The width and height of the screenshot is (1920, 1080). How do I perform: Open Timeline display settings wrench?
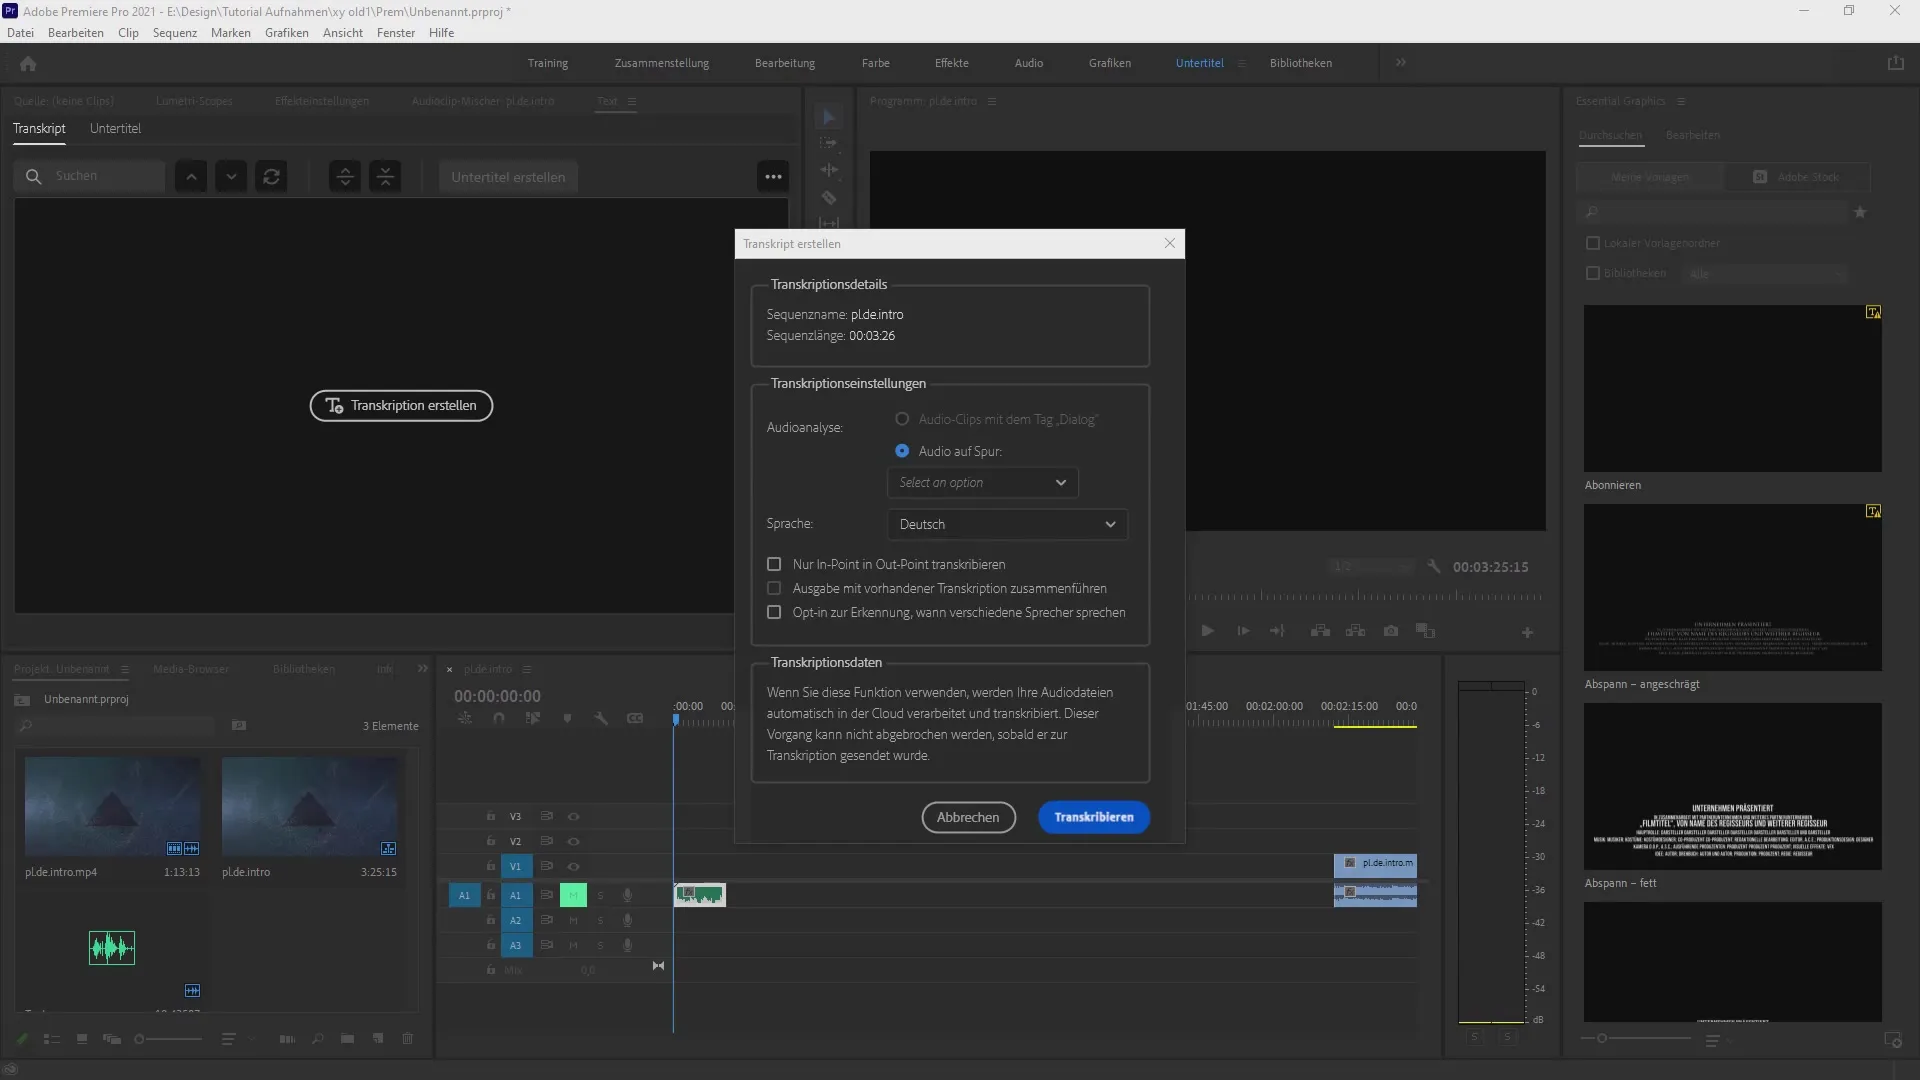(x=601, y=718)
